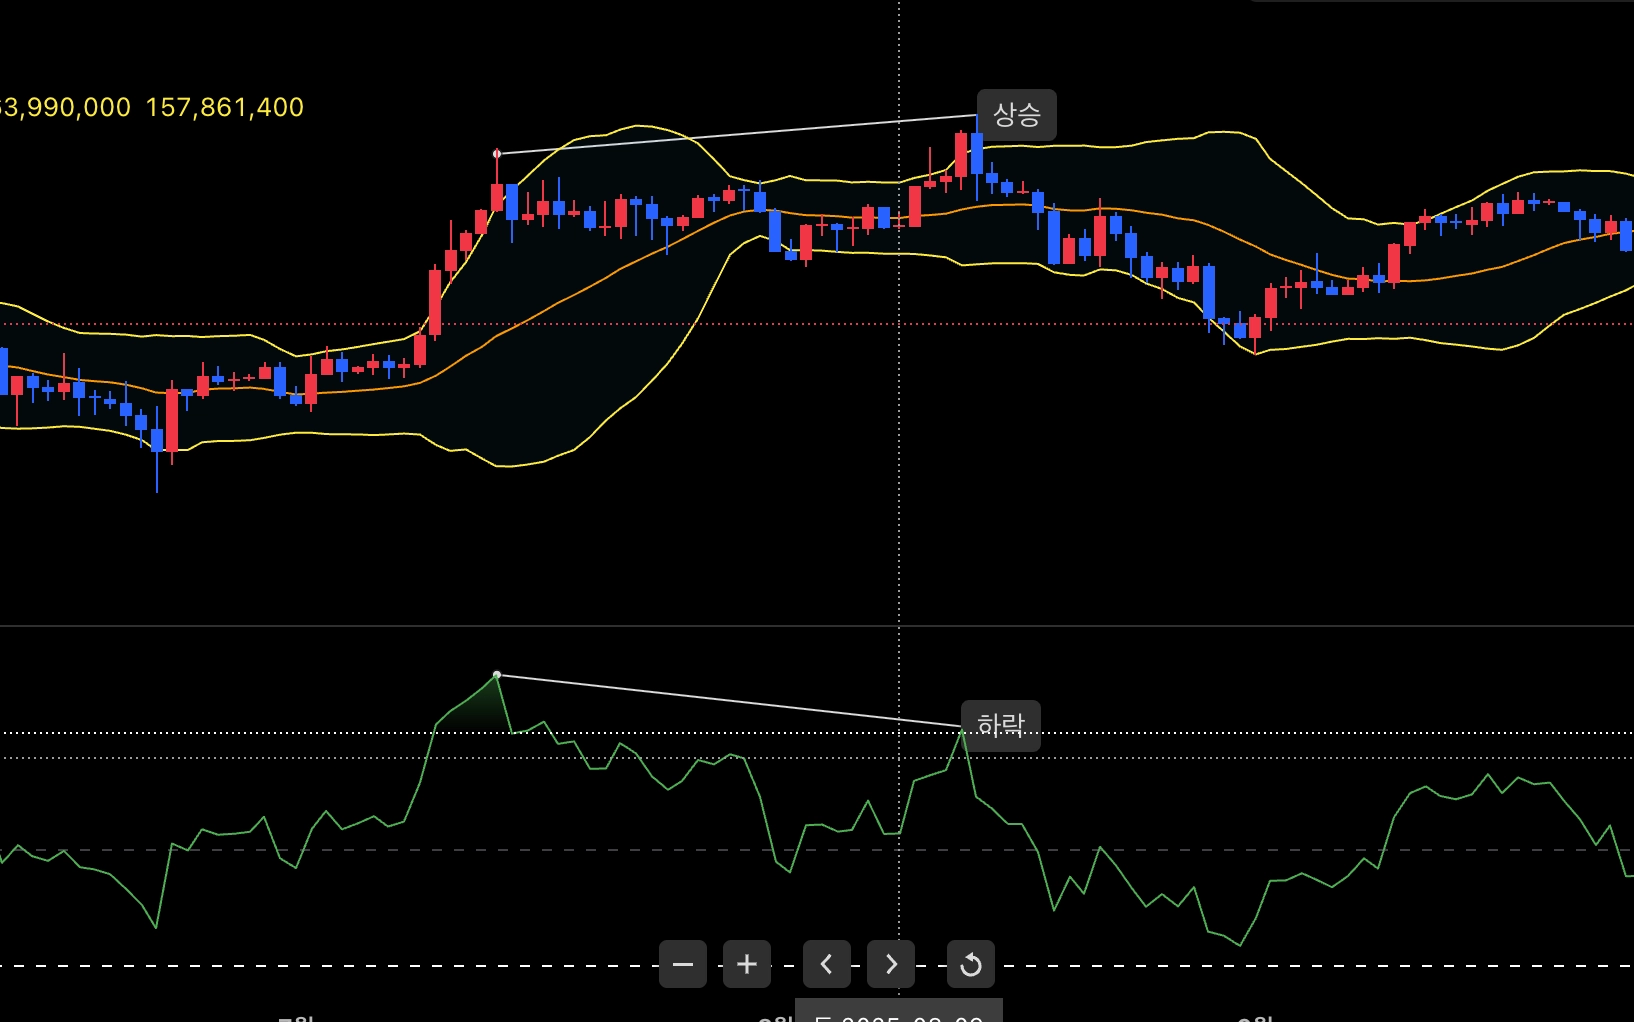Zoom out the chart with minus button
Viewport: 1634px width, 1022px height.
683,964
